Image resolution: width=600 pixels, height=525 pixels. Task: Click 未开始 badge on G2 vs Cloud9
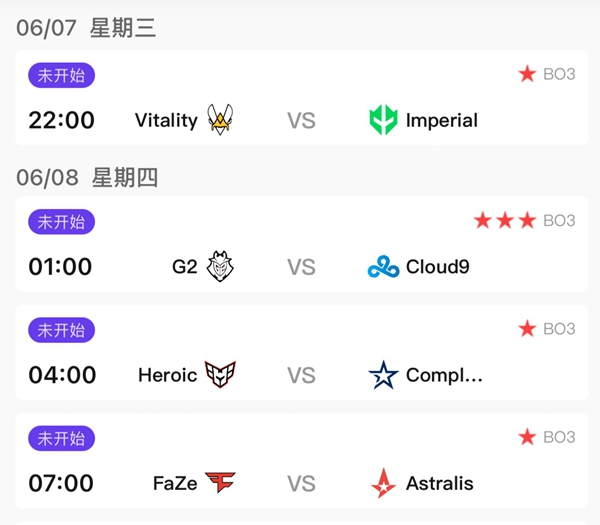point(61,222)
